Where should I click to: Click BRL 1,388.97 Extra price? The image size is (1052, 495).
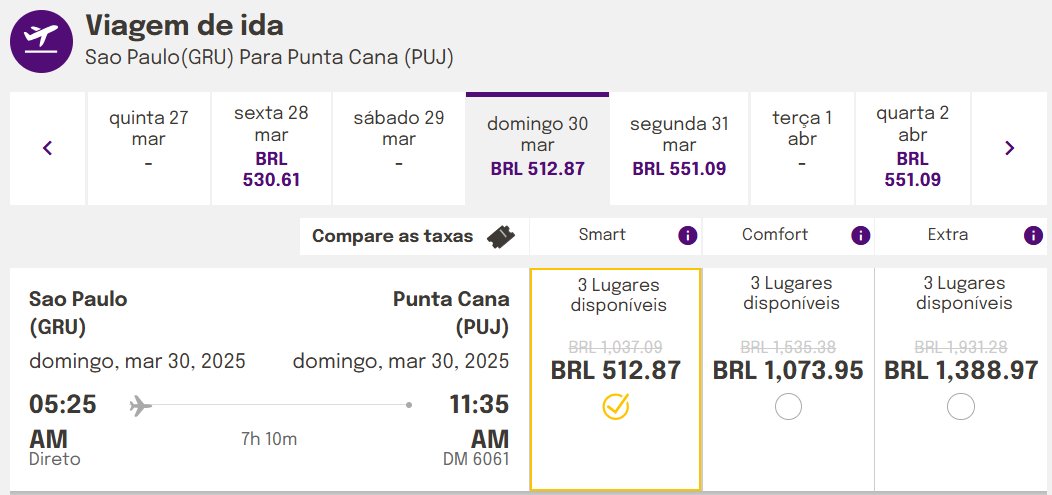961,370
